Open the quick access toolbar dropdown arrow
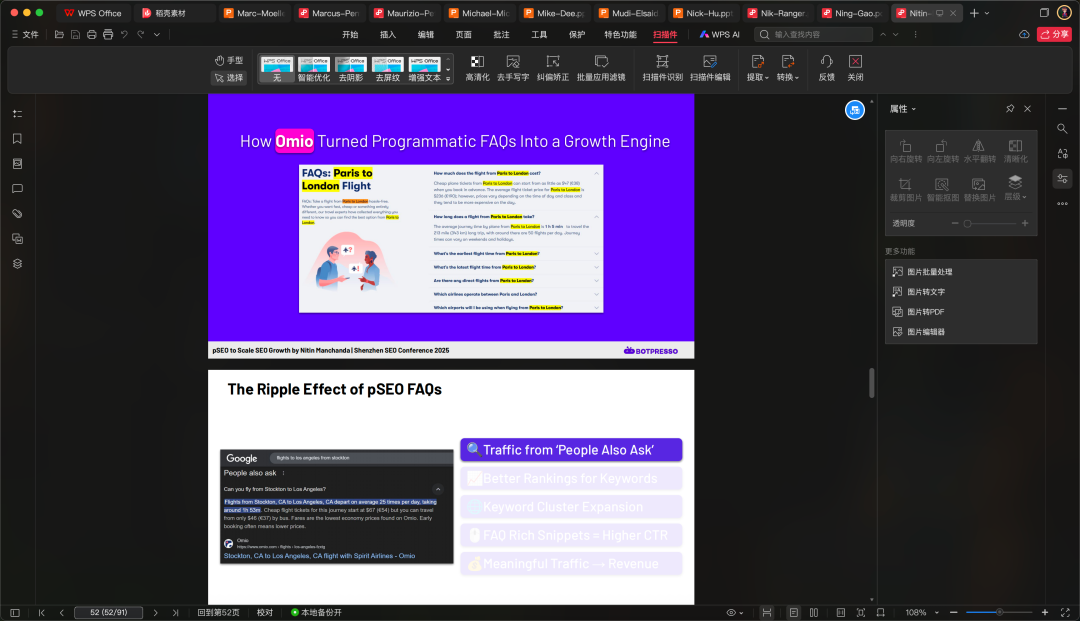The width and height of the screenshot is (1080, 621). [x=157, y=34]
